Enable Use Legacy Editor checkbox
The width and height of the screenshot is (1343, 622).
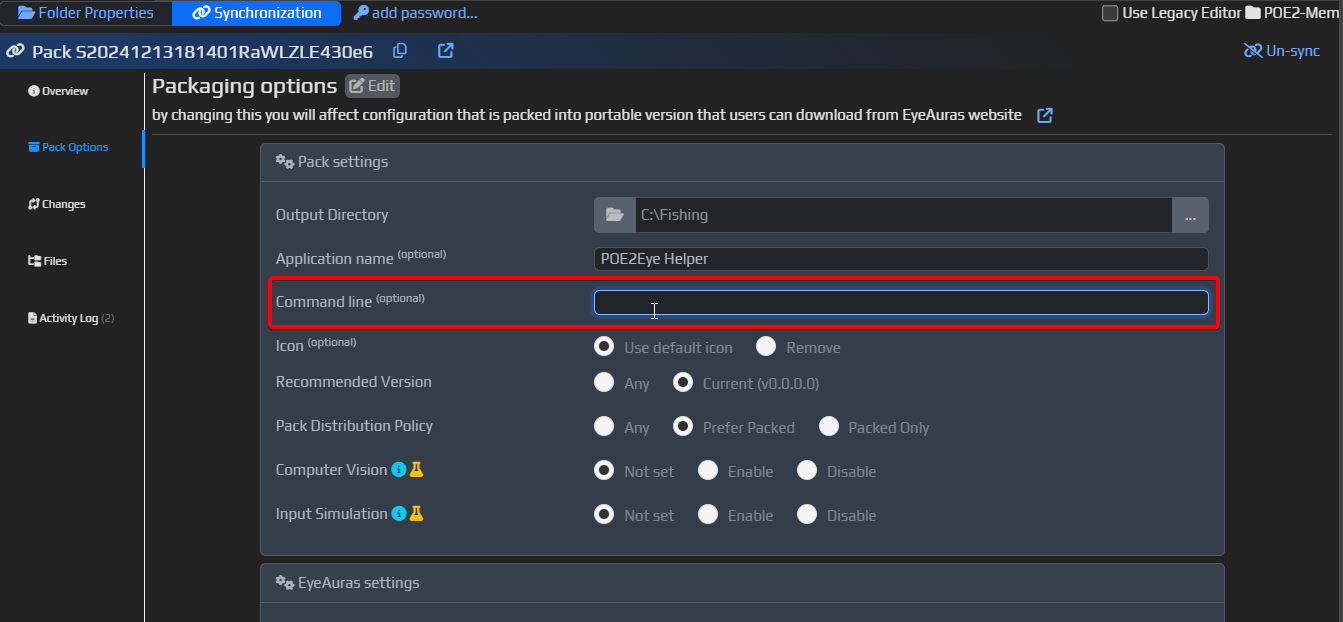[1110, 13]
